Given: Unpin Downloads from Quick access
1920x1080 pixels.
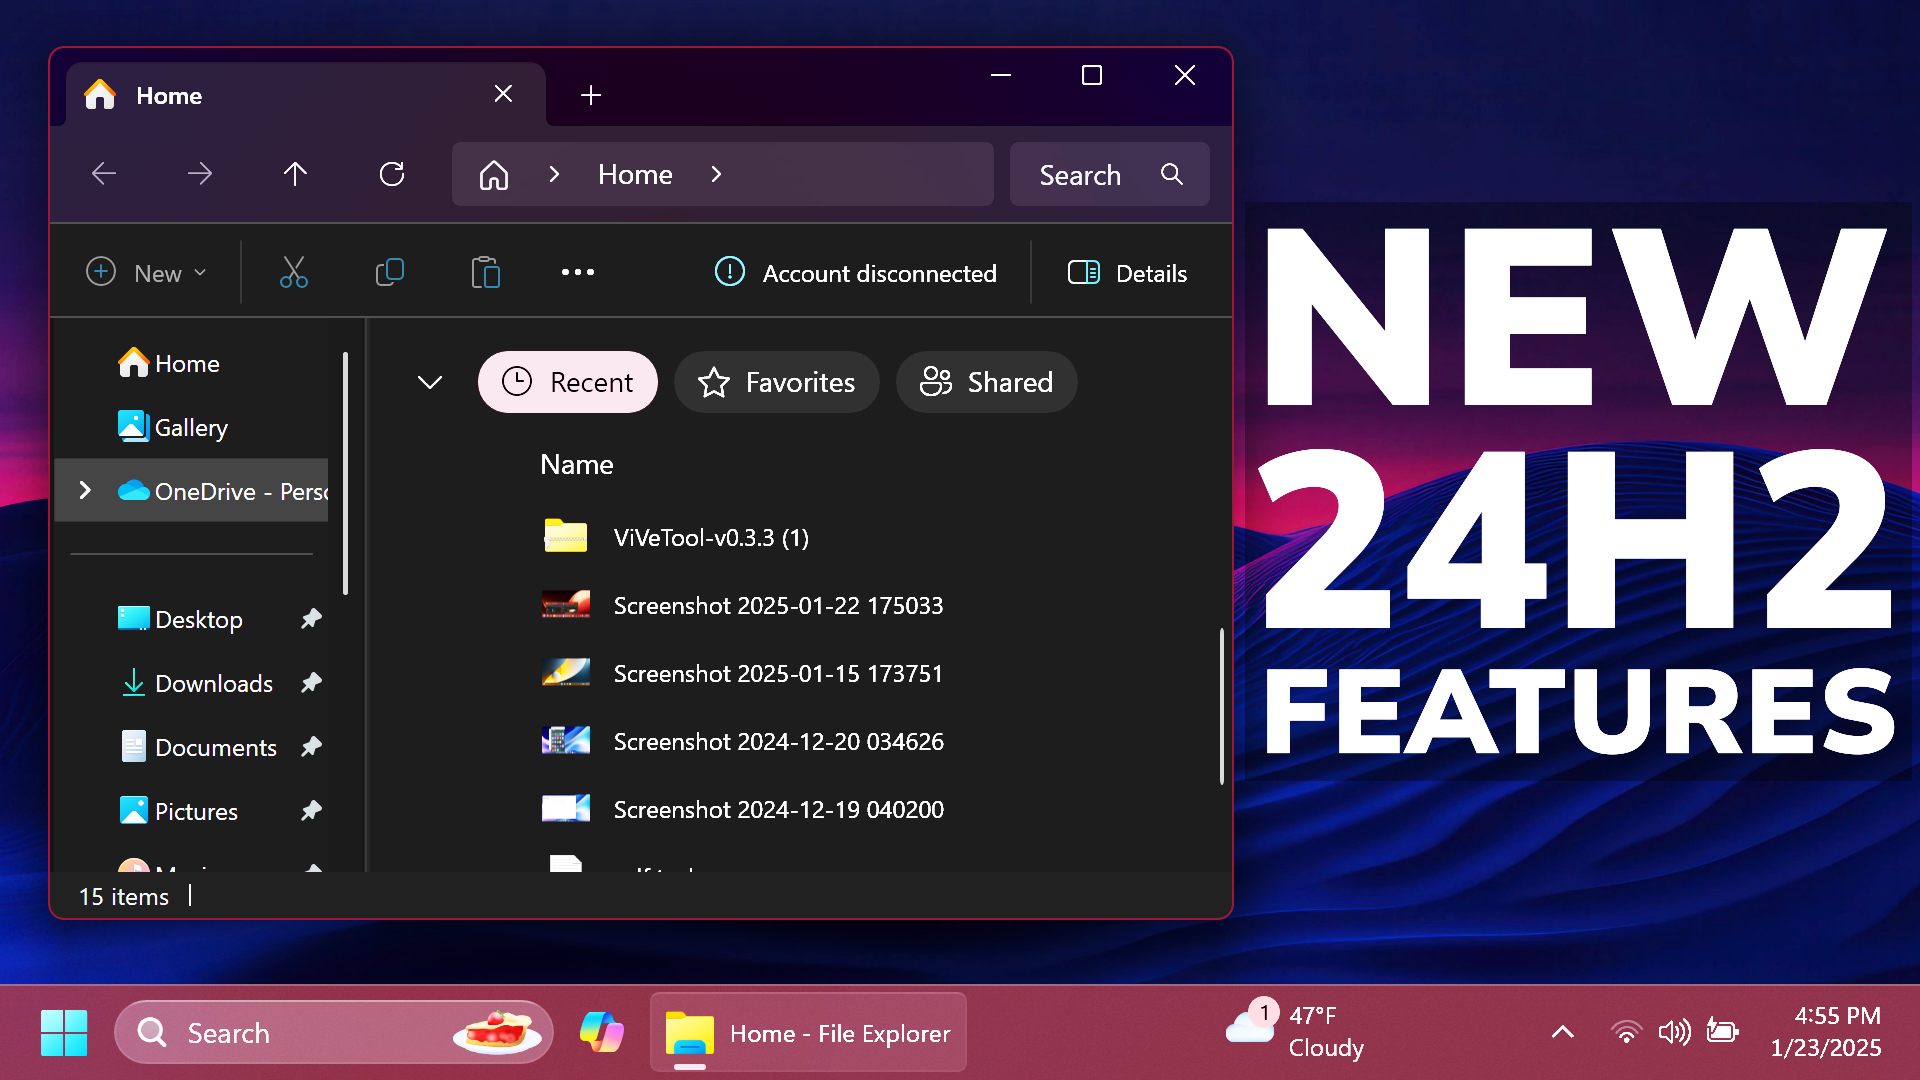Looking at the screenshot, I should click(x=310, y=683).
